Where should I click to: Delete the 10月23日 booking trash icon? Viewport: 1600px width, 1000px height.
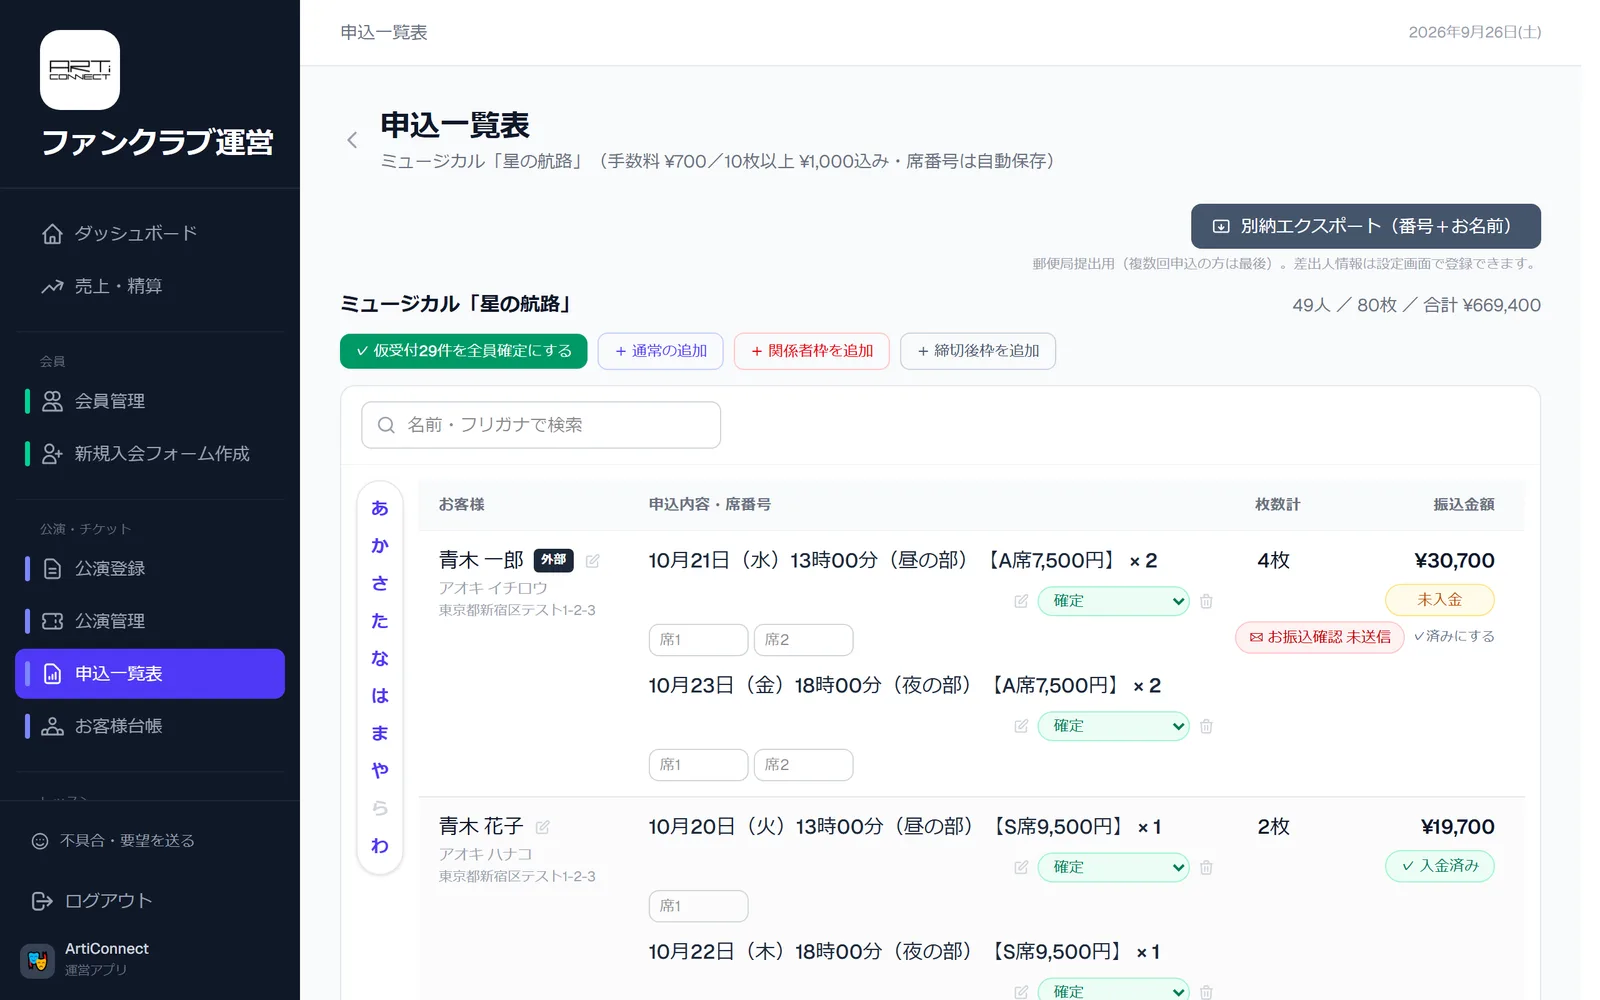point(1206,726)
